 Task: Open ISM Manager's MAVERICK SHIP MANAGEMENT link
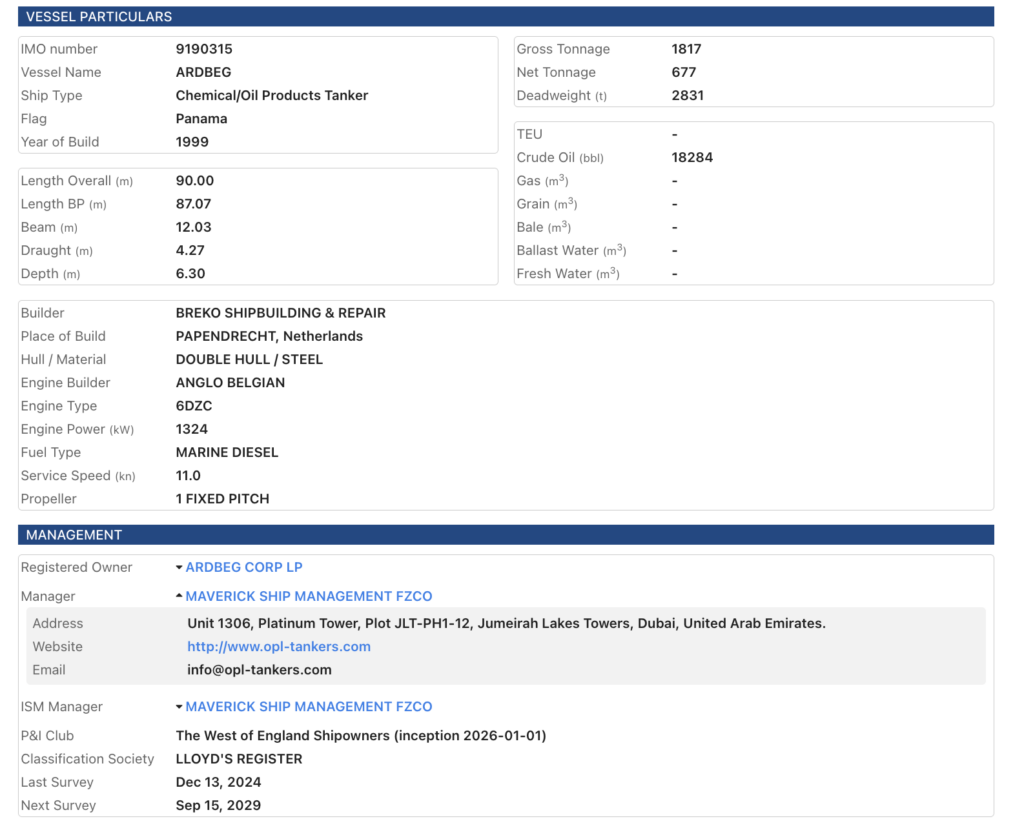click(x=309, y=706)
